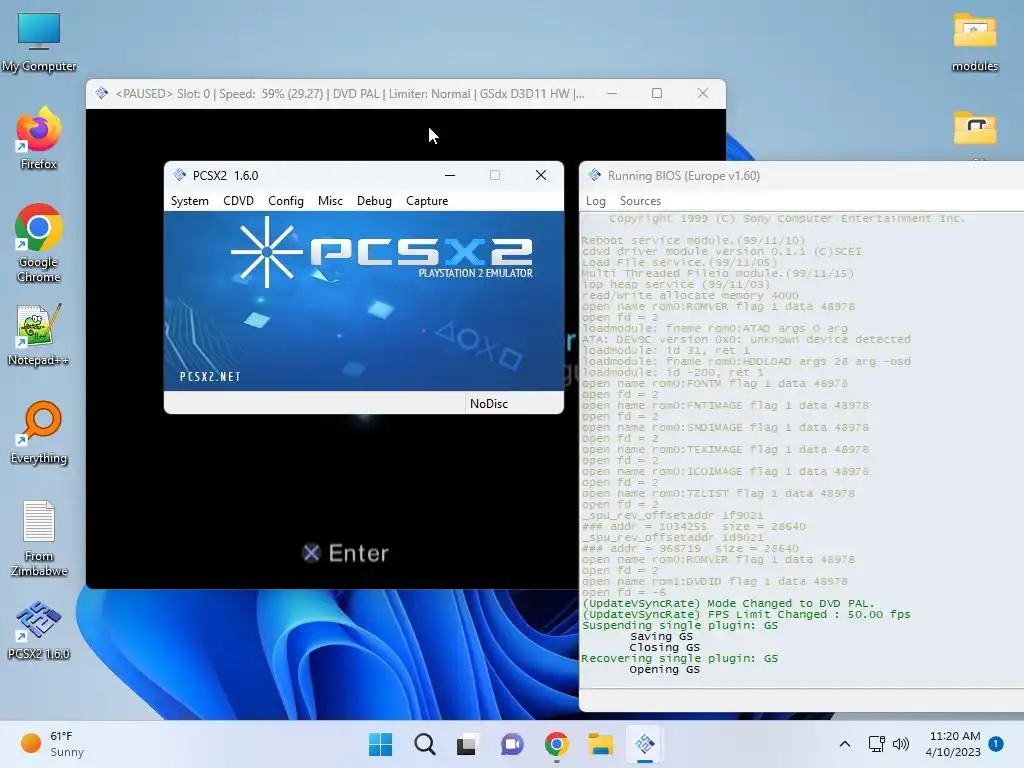1024x768 pixels.
Task: Close the paused game window
Action: coord(703,93)
